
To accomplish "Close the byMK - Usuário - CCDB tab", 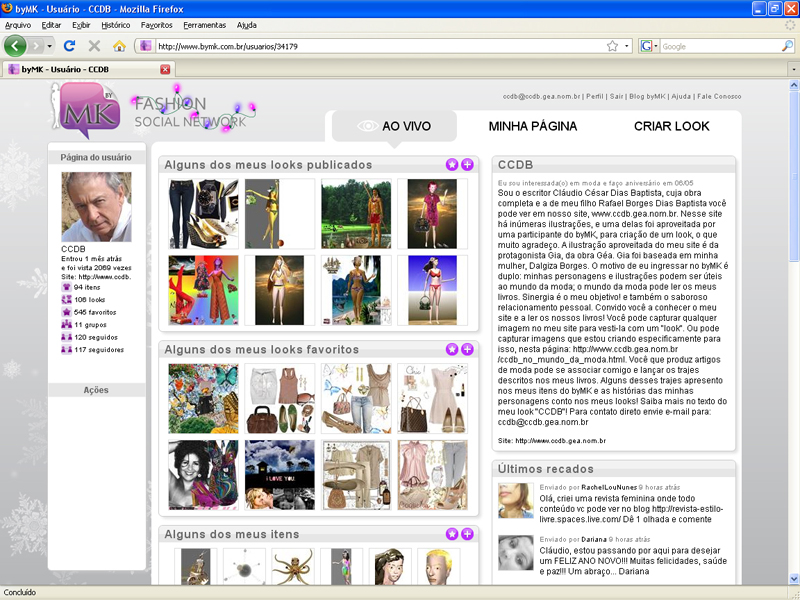I will (x=165, y=70).
